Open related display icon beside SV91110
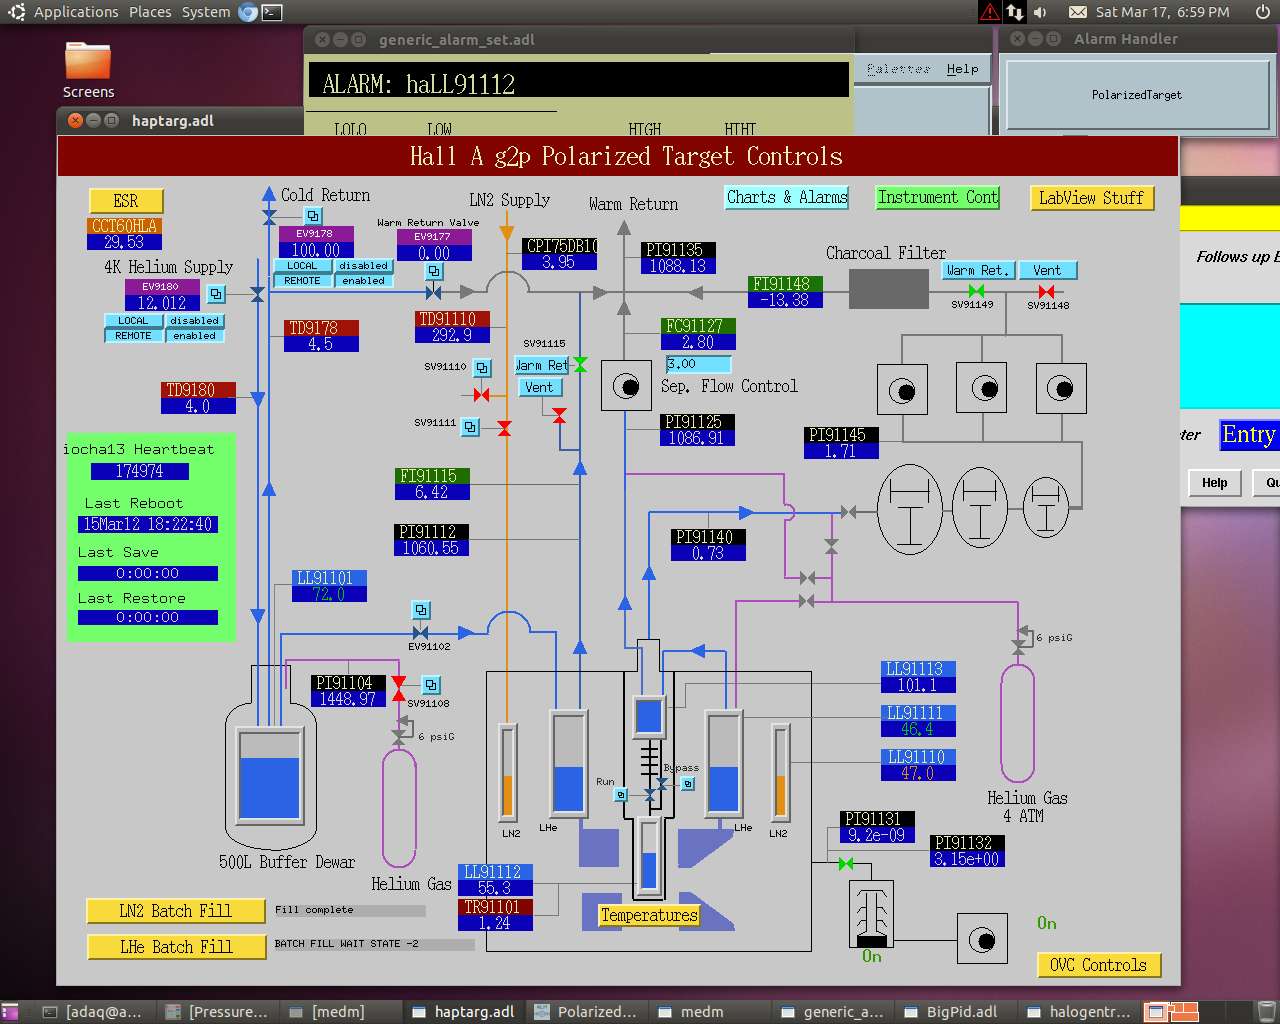 pos(482,368)
